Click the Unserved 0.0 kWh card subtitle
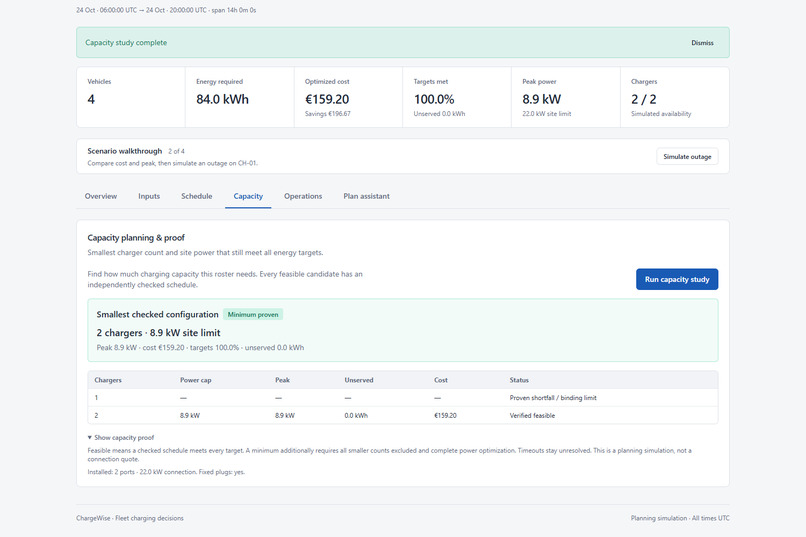806x537 pixels. 439,114
